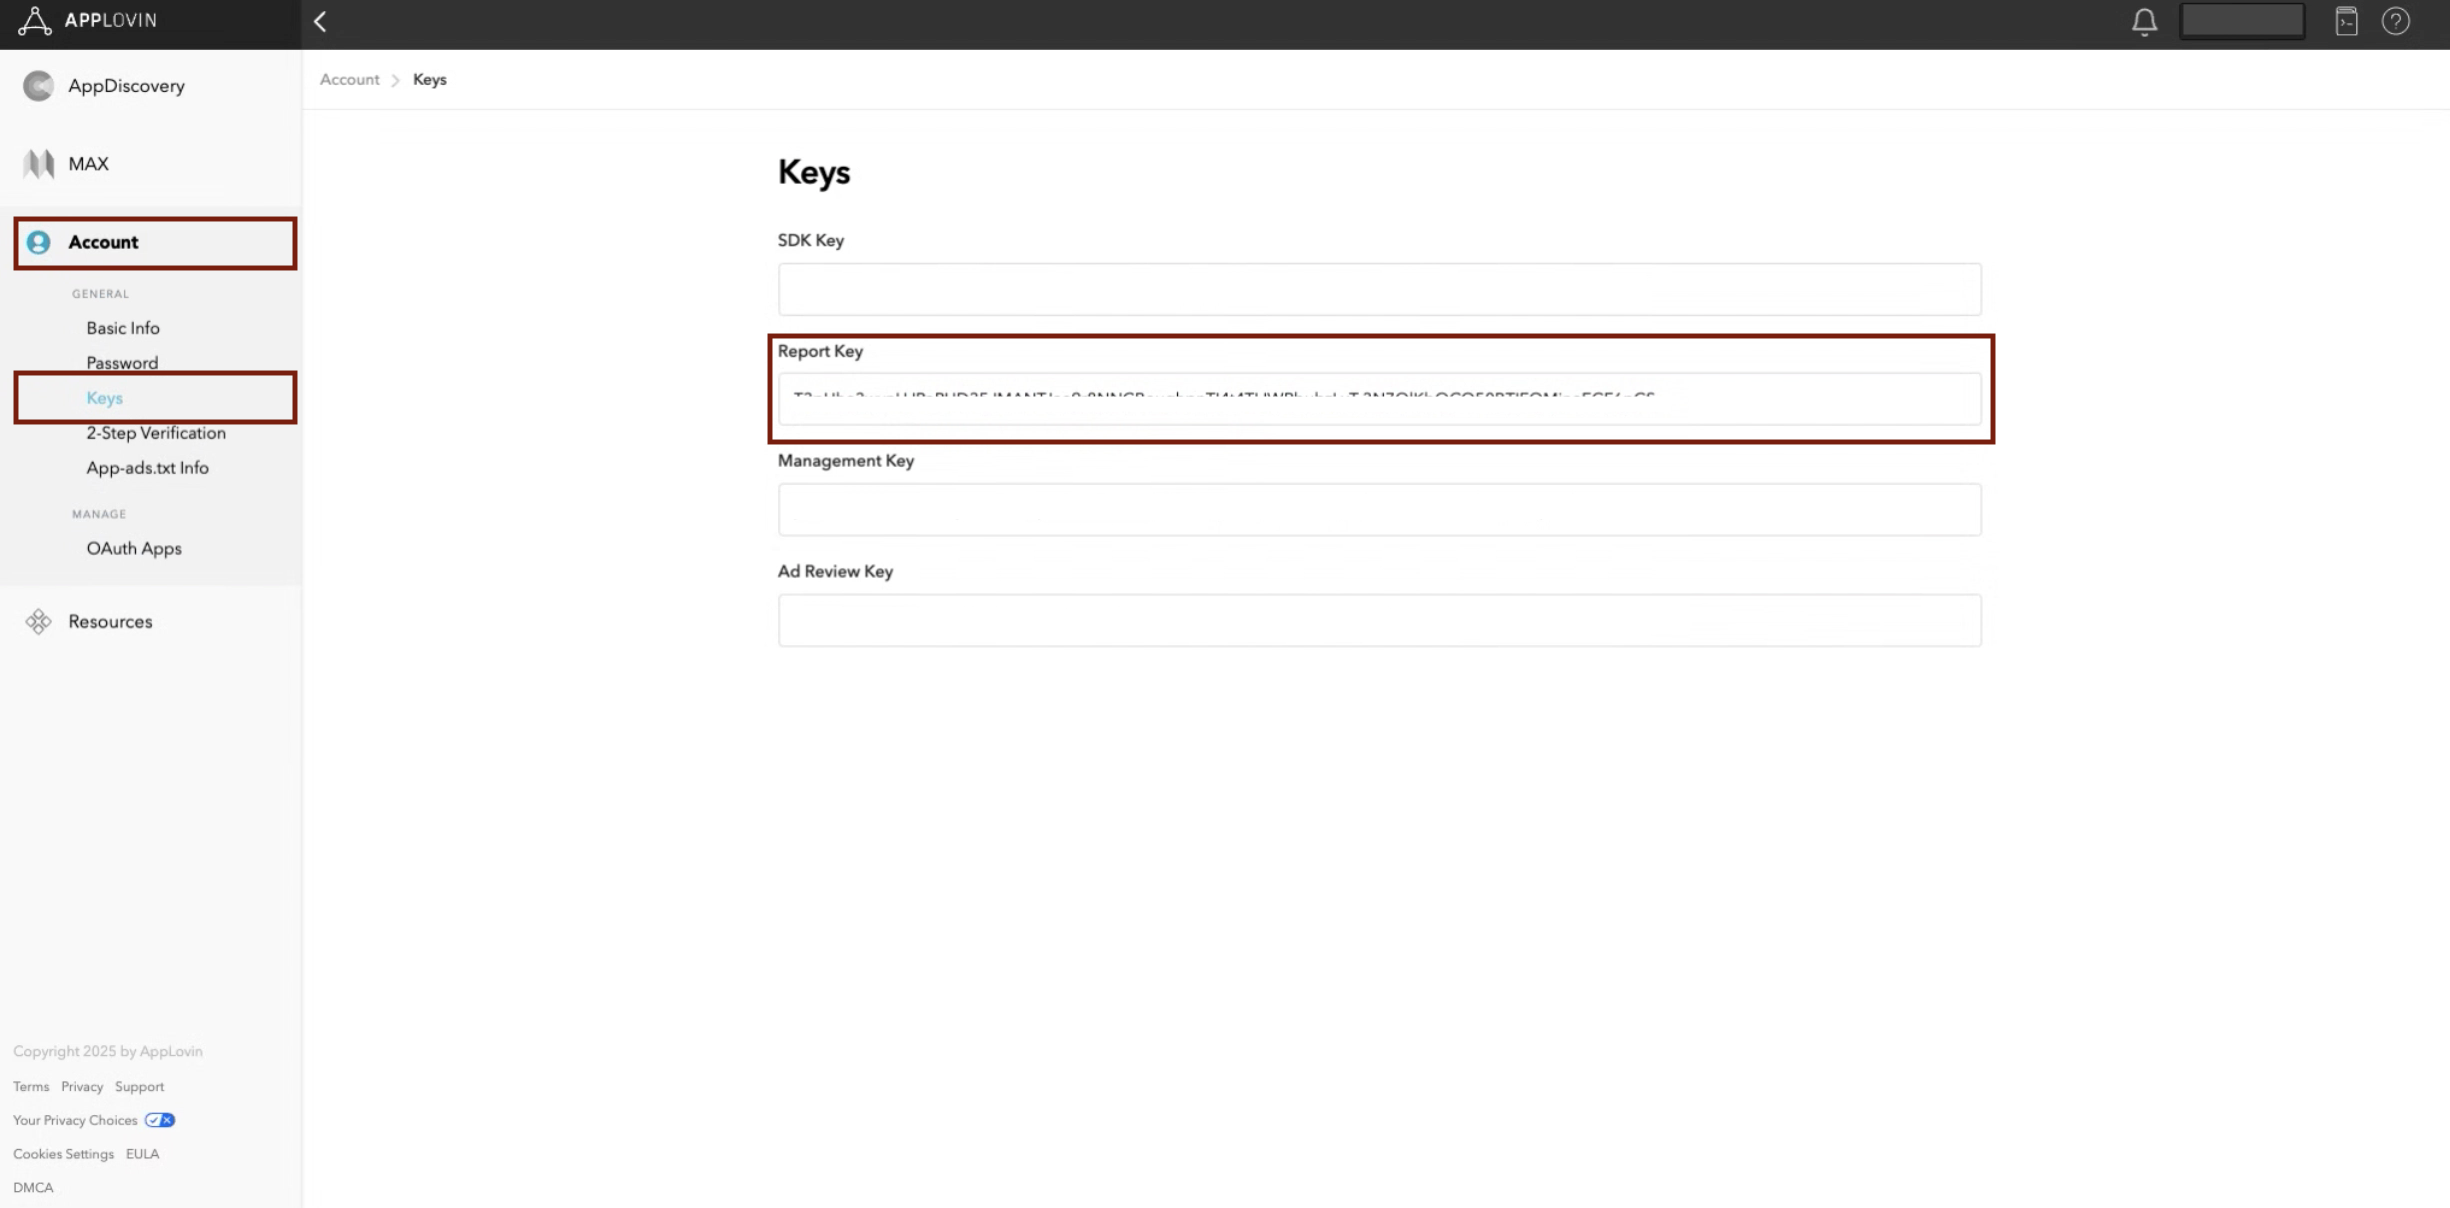This screenshot has height=1208, width=2450.
Task: Open App-ads.txt Info page
Action: tap(147, 468)
